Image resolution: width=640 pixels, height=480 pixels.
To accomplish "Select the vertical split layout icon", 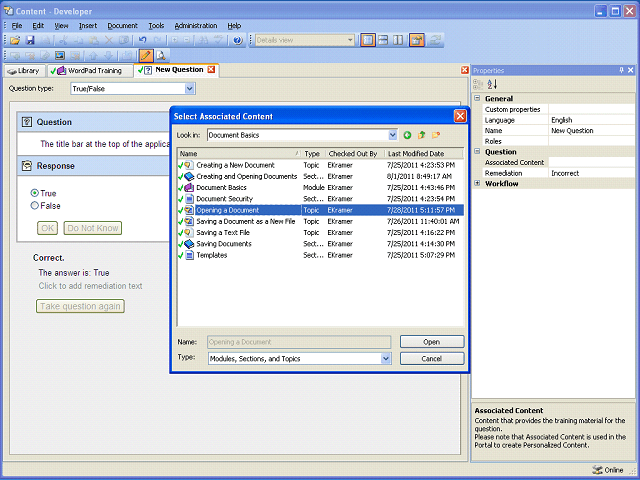I will [398, 40].
